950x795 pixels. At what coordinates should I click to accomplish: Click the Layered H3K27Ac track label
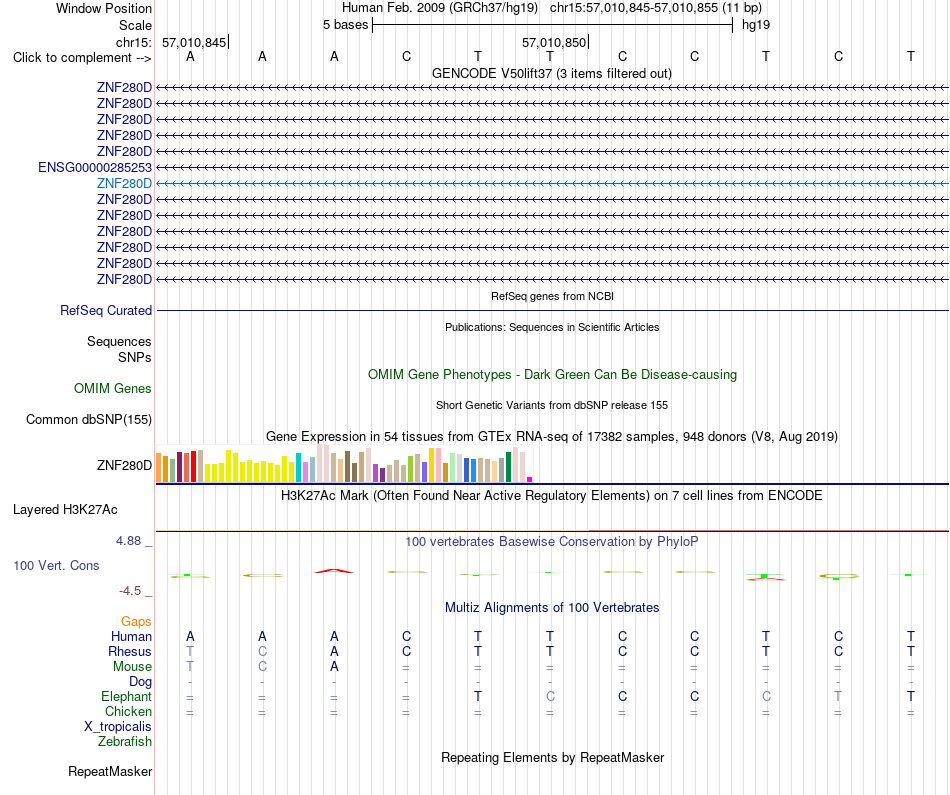(x=65, y=510)
